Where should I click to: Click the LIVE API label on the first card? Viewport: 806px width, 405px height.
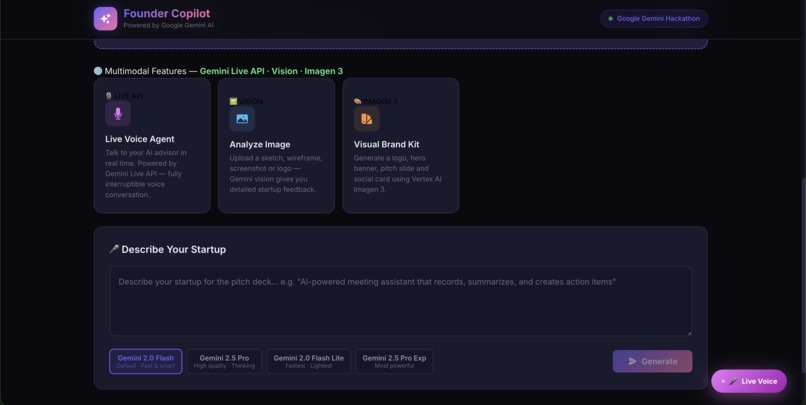[124, 96]
